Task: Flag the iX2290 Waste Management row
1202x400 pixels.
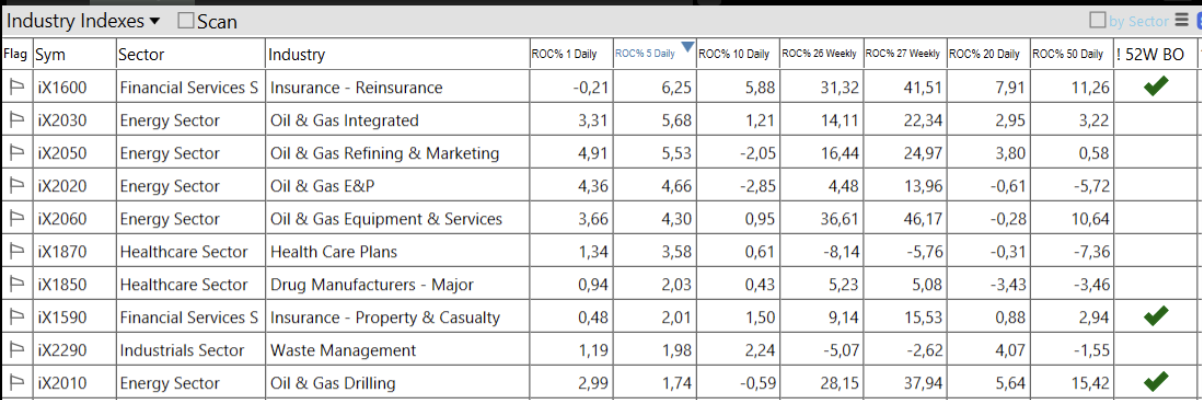Action: point(16,351)
